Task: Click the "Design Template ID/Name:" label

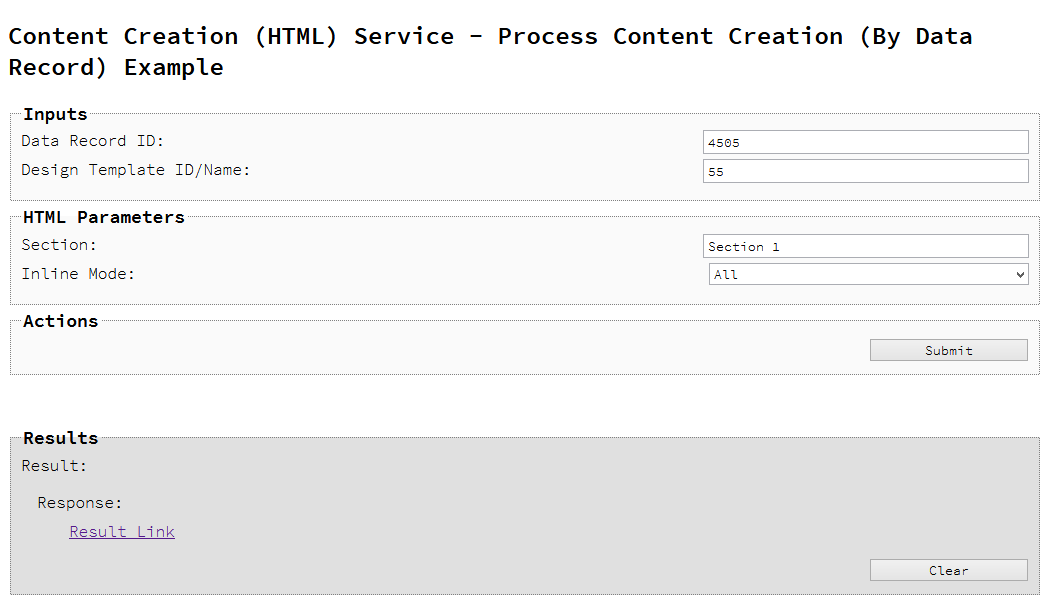Action: [x=136, y=170]
